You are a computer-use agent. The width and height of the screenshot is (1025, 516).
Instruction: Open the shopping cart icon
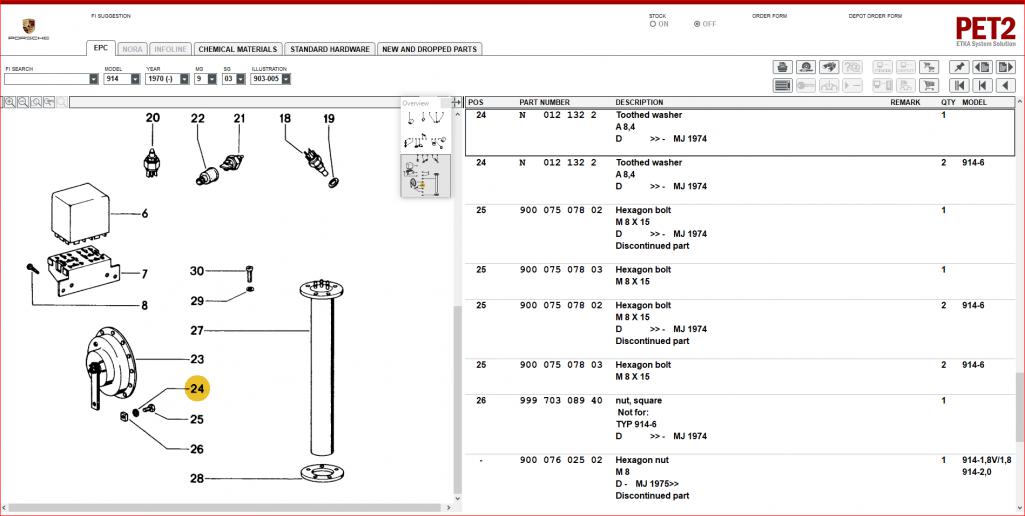pos(929,85)
